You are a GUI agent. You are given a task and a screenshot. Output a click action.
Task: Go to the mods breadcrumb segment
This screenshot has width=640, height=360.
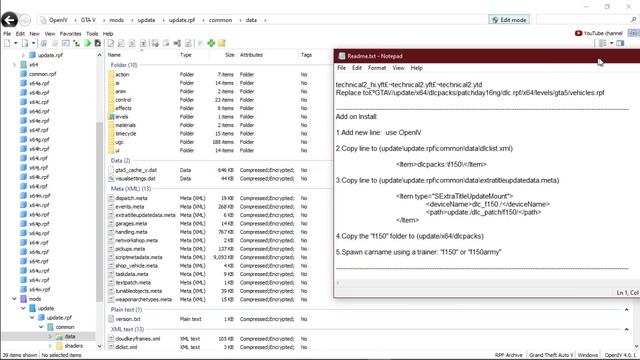coord(116,20)
